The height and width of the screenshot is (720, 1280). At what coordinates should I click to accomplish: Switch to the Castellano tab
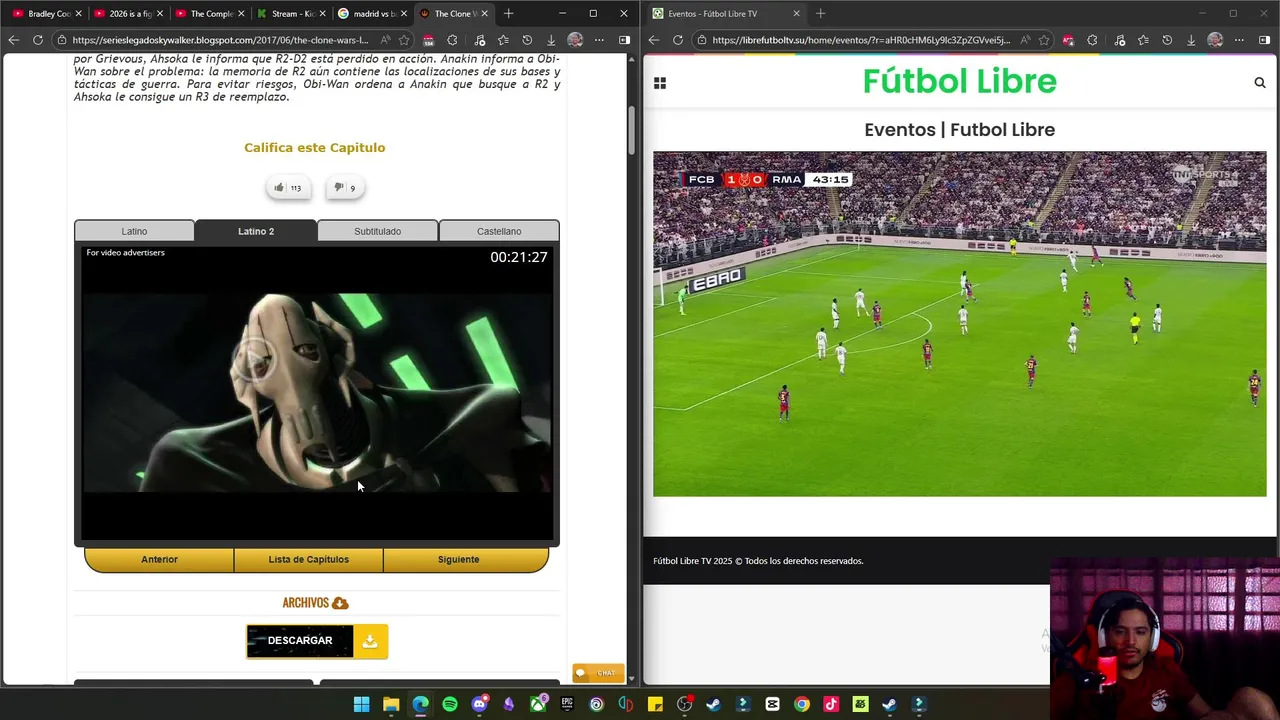499,231
